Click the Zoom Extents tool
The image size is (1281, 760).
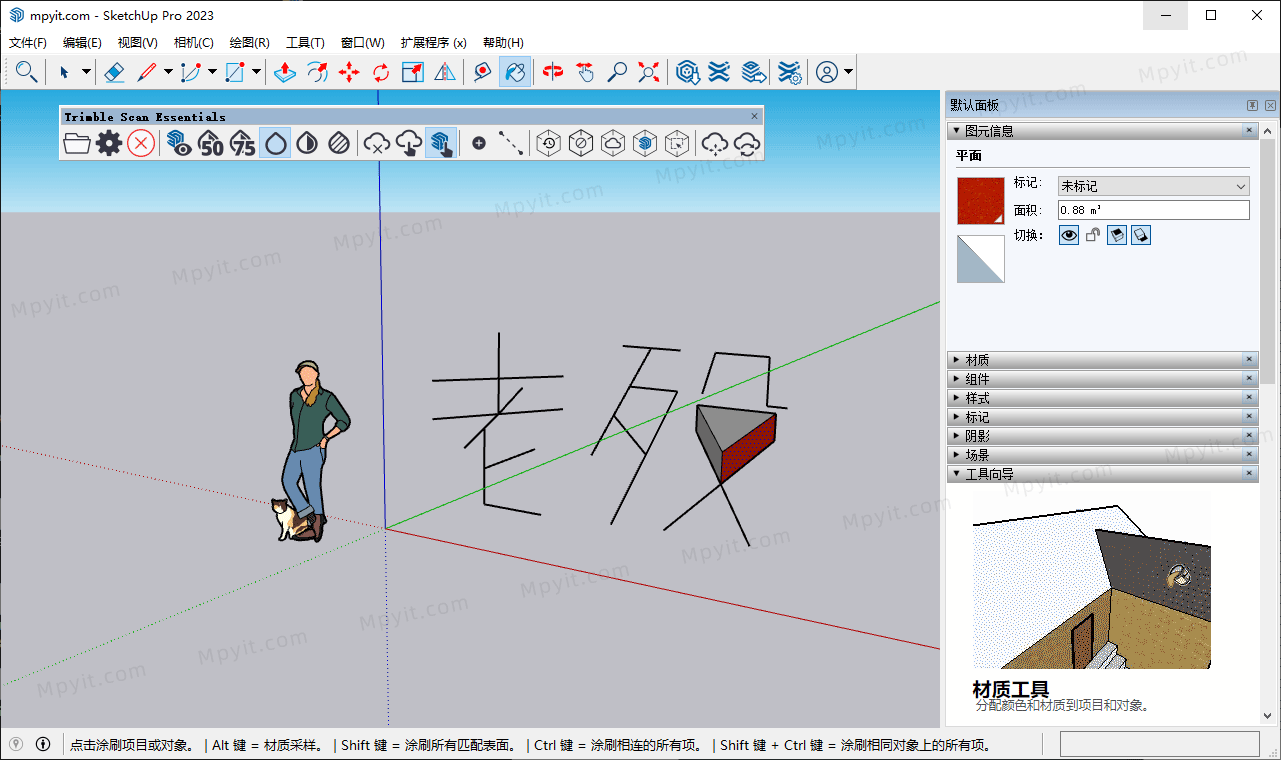[649, 72]
